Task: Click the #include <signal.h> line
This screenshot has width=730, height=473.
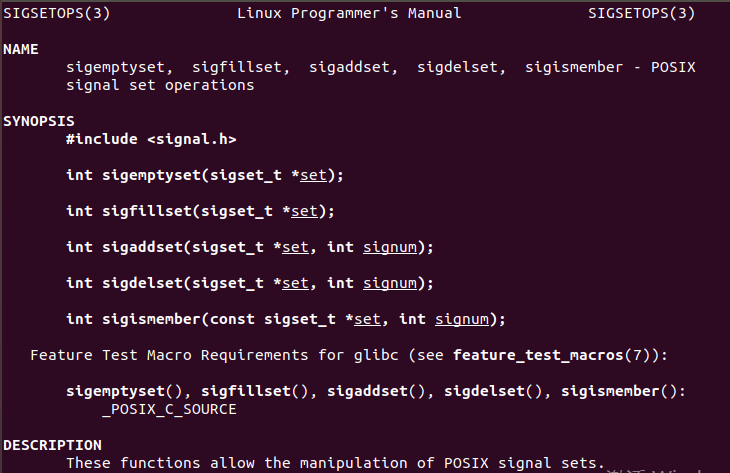Action: coord(151,139)
